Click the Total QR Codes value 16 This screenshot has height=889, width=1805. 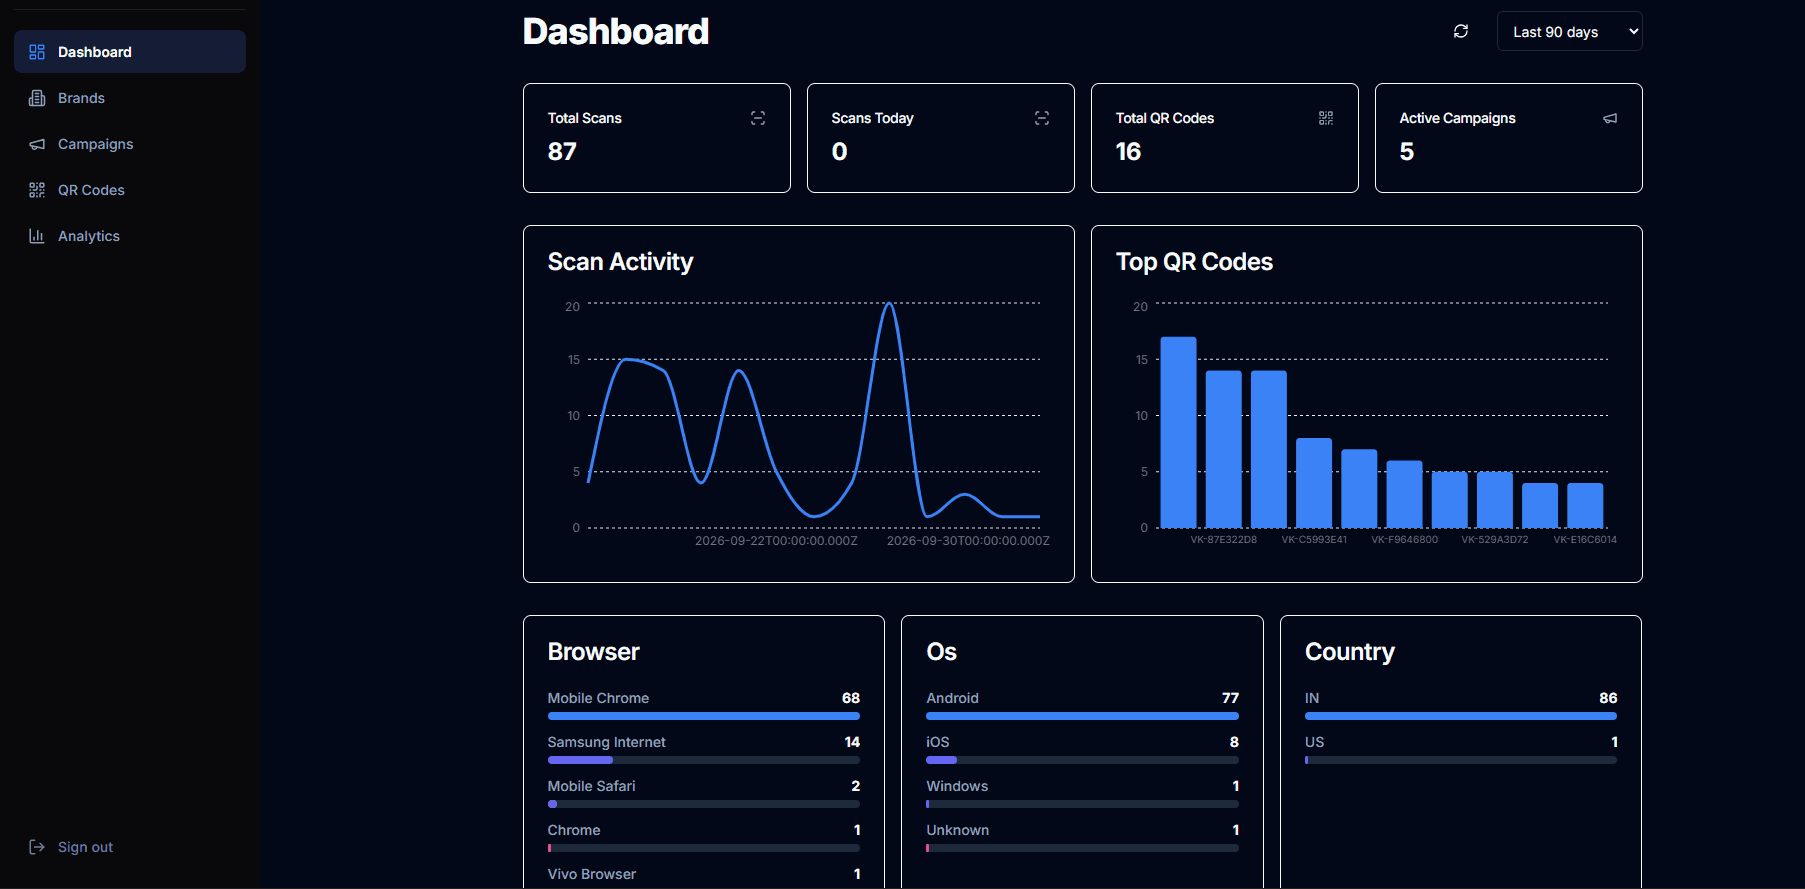tap(1128, 152)
